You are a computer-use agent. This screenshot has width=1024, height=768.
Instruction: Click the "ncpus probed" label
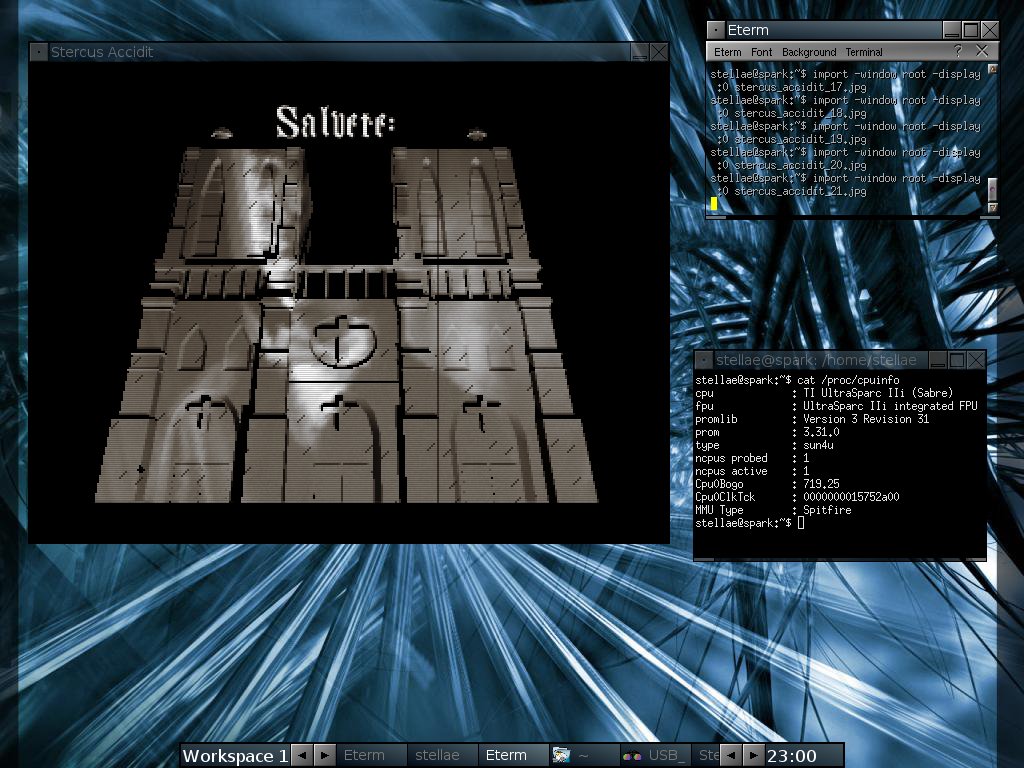[731, 458]
